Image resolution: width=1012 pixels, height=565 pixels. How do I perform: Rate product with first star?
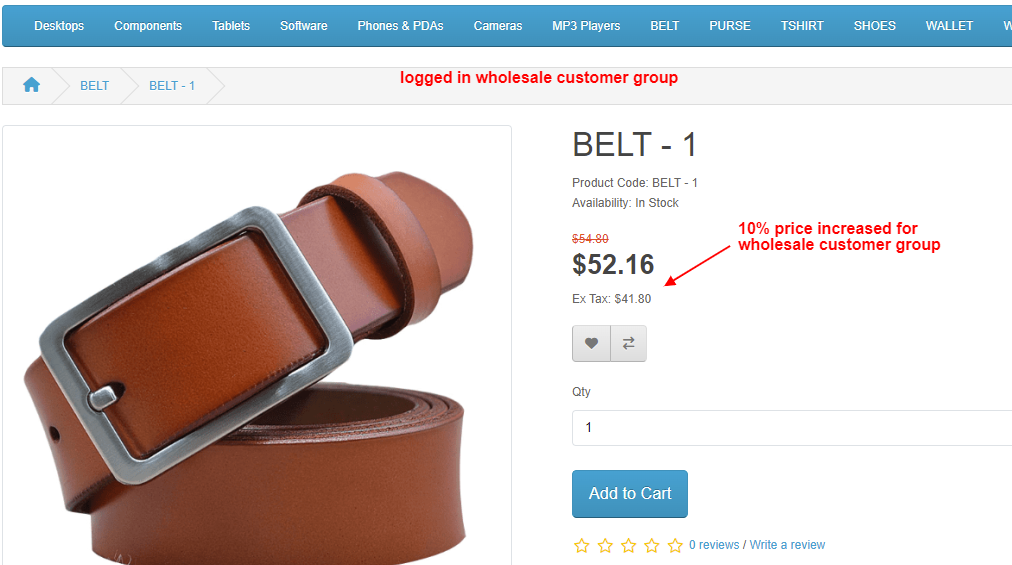click(582, 546)
